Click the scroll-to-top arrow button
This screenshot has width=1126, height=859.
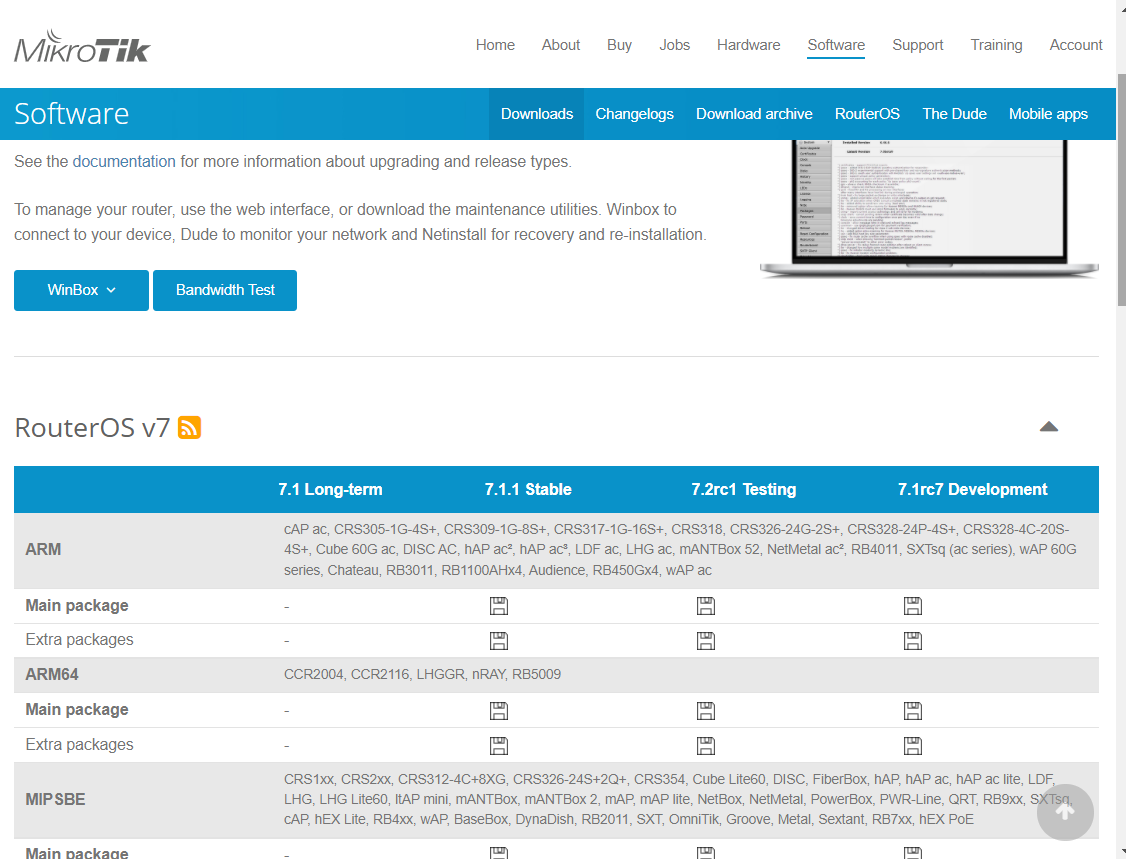pyautogui.click(x=1065, y=812)
